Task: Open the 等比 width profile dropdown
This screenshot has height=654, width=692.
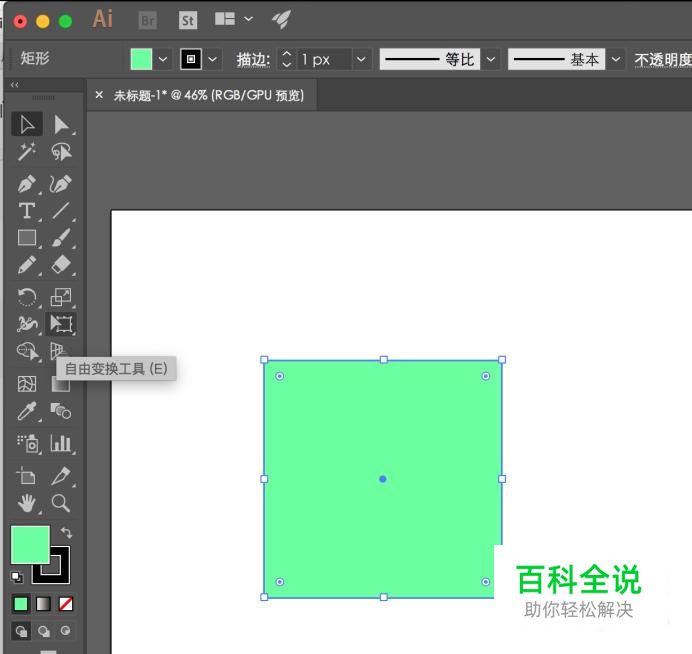Action: point(491,60)
